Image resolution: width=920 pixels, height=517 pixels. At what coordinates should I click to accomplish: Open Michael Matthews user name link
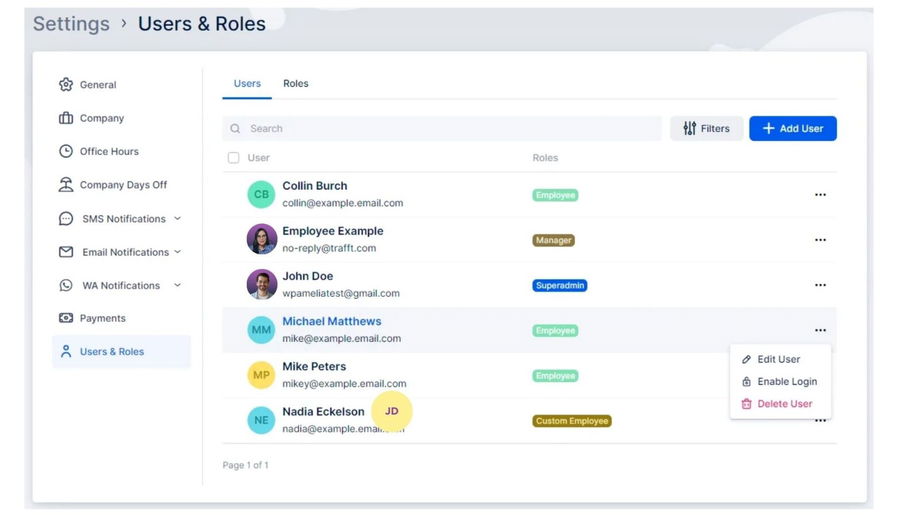point(331,321)
